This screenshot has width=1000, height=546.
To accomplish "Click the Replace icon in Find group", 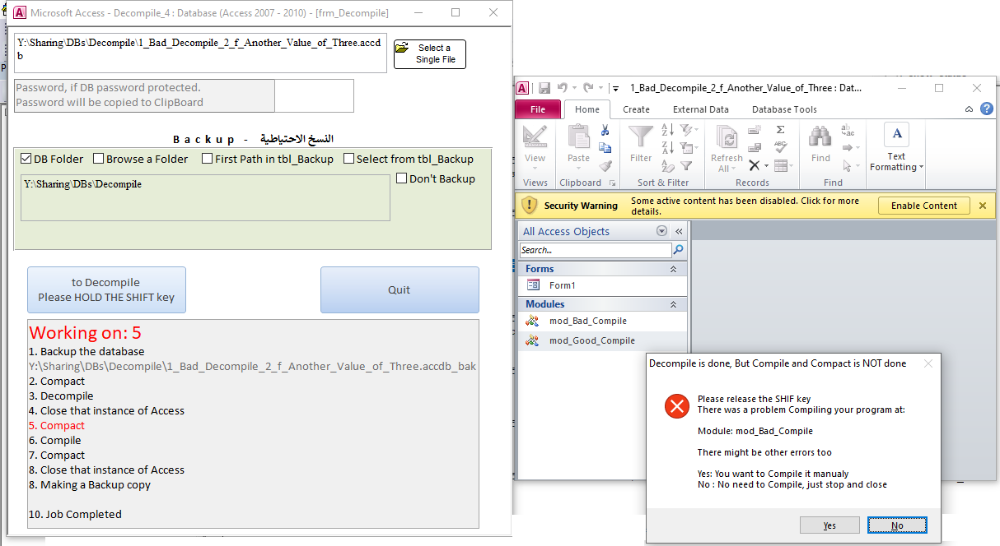I will (848, 130).
